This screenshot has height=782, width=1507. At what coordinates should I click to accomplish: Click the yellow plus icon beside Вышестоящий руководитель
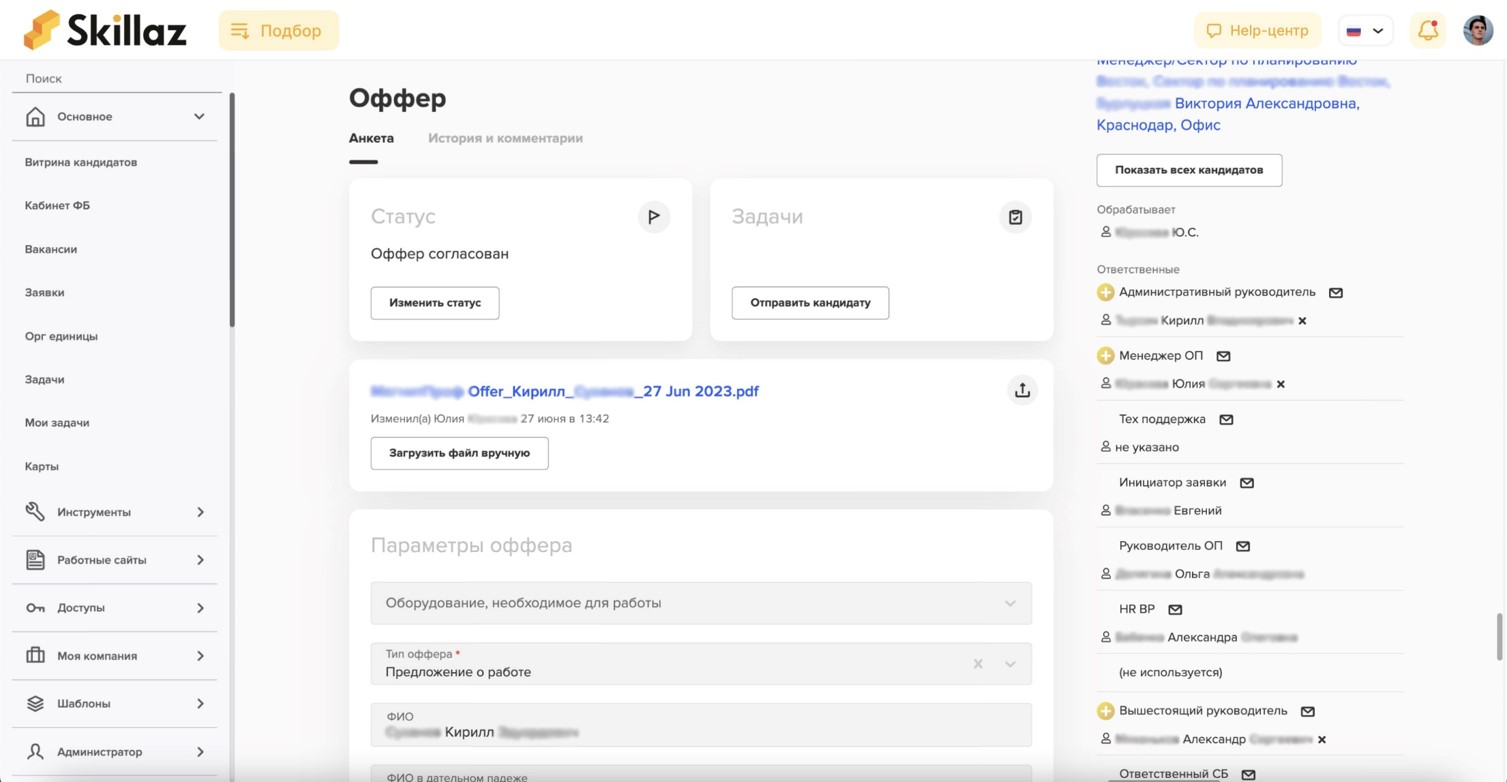[1106, 710]
